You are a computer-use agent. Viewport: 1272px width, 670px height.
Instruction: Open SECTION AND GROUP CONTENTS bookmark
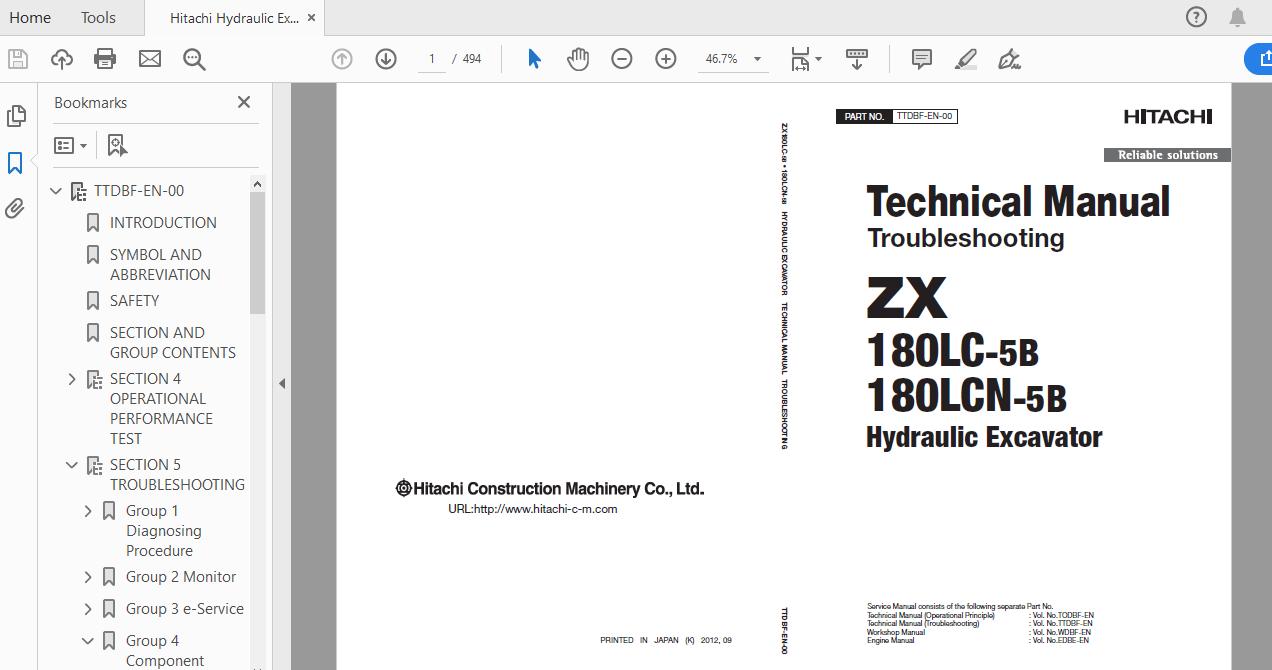point(173,343)
